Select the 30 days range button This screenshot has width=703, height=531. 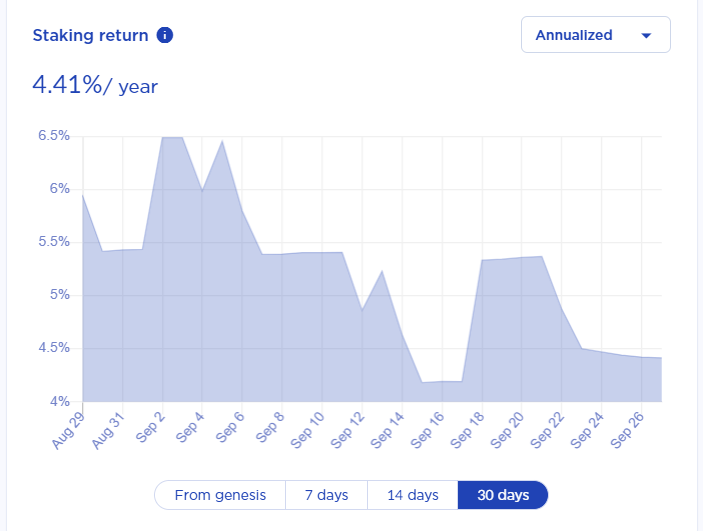tap(503, 495)
